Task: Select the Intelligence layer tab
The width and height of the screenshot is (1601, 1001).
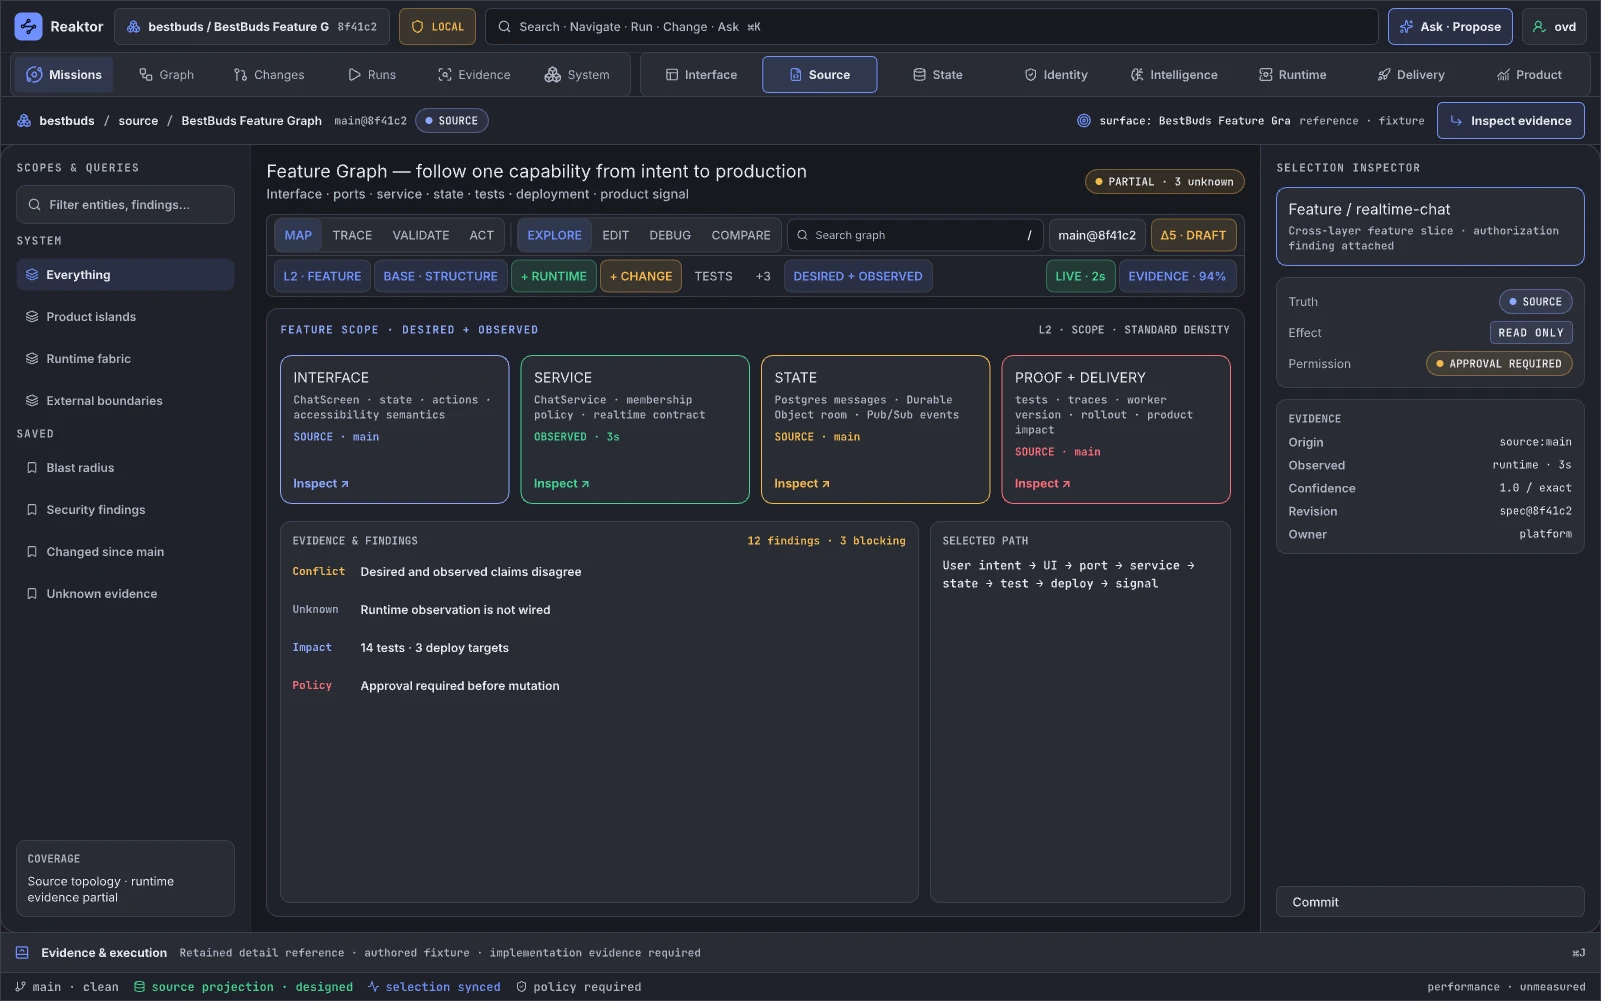Action: (x=1174, y=75)
